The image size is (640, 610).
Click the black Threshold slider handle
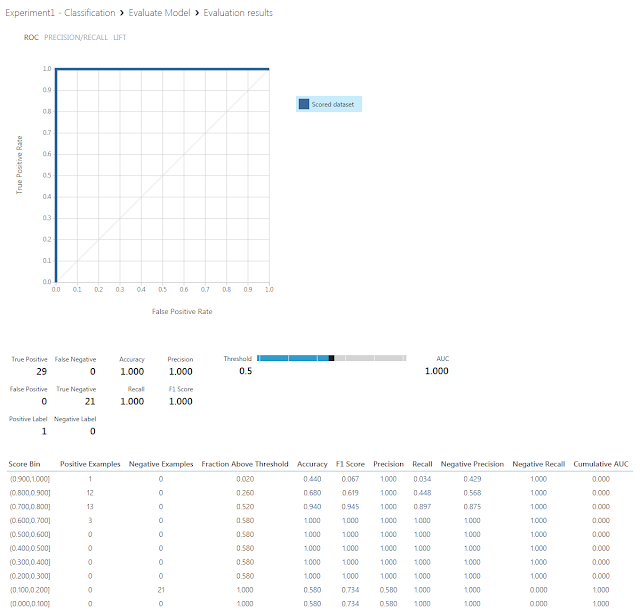click(331, 357)
